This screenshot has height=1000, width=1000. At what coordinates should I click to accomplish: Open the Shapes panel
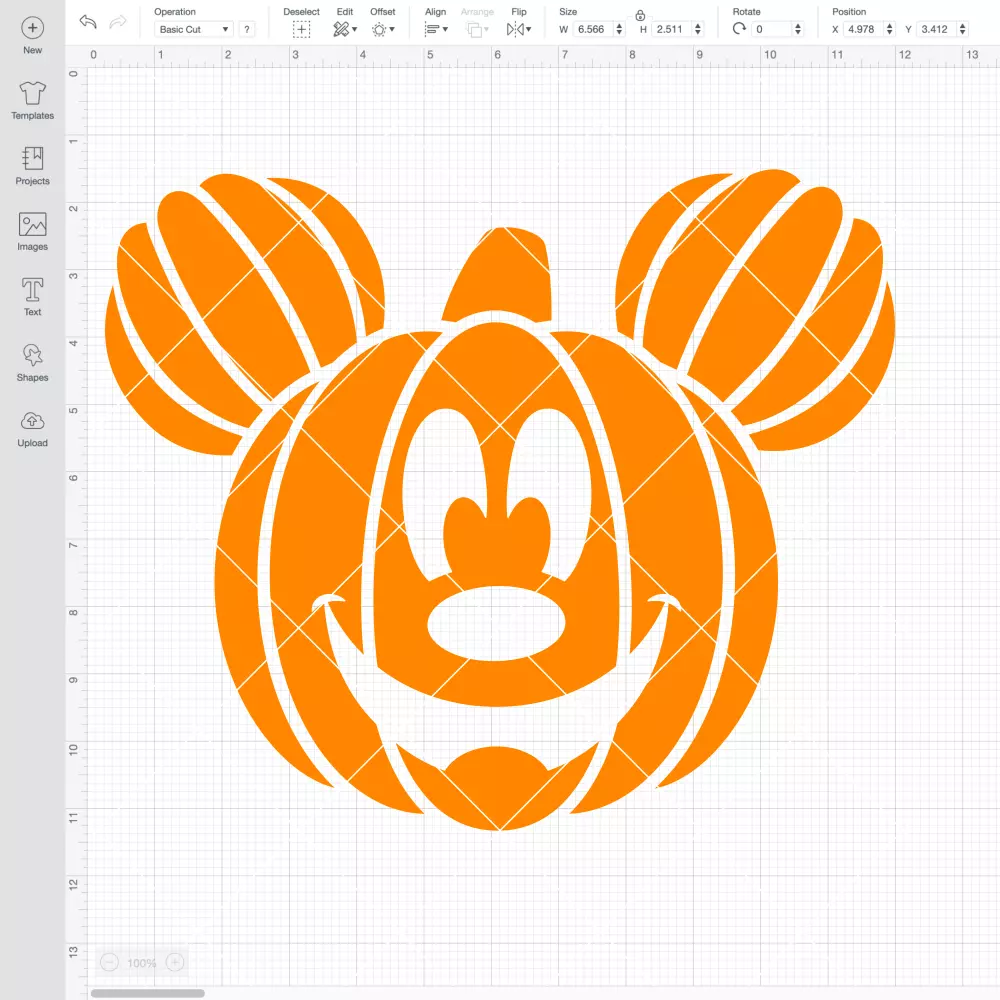click(x=33, y=363)
